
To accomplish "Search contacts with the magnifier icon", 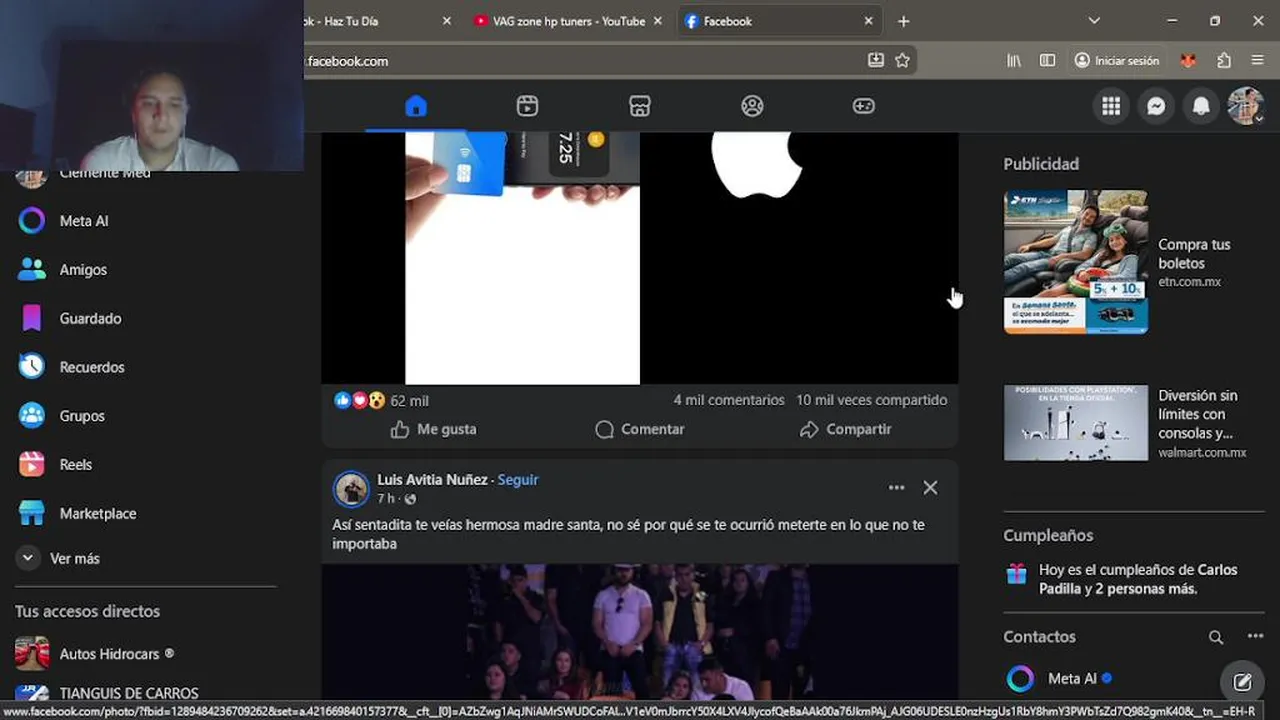I will 1216,637.
